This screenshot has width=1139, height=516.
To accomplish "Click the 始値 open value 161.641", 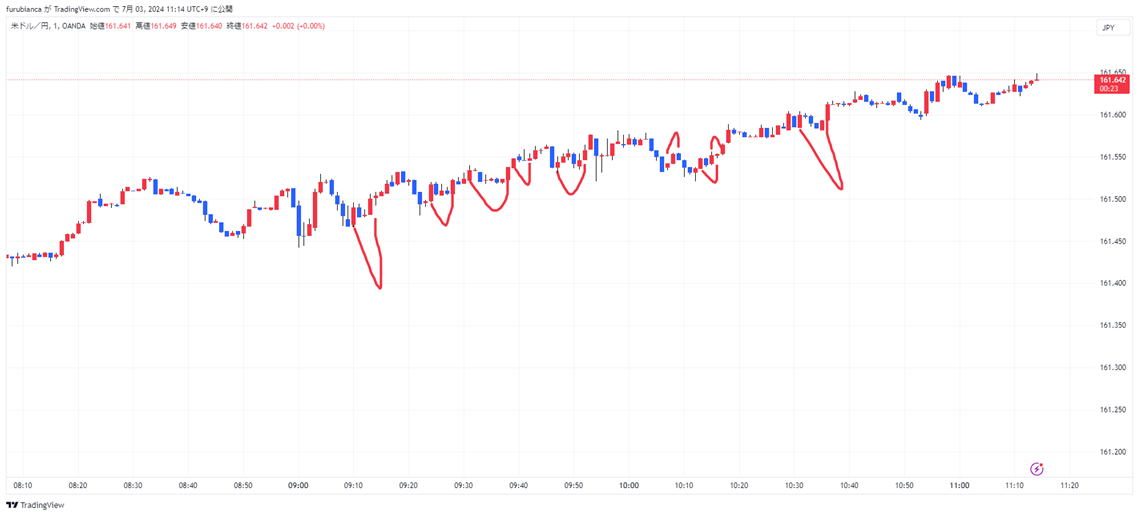I will [x=118, y=26].
